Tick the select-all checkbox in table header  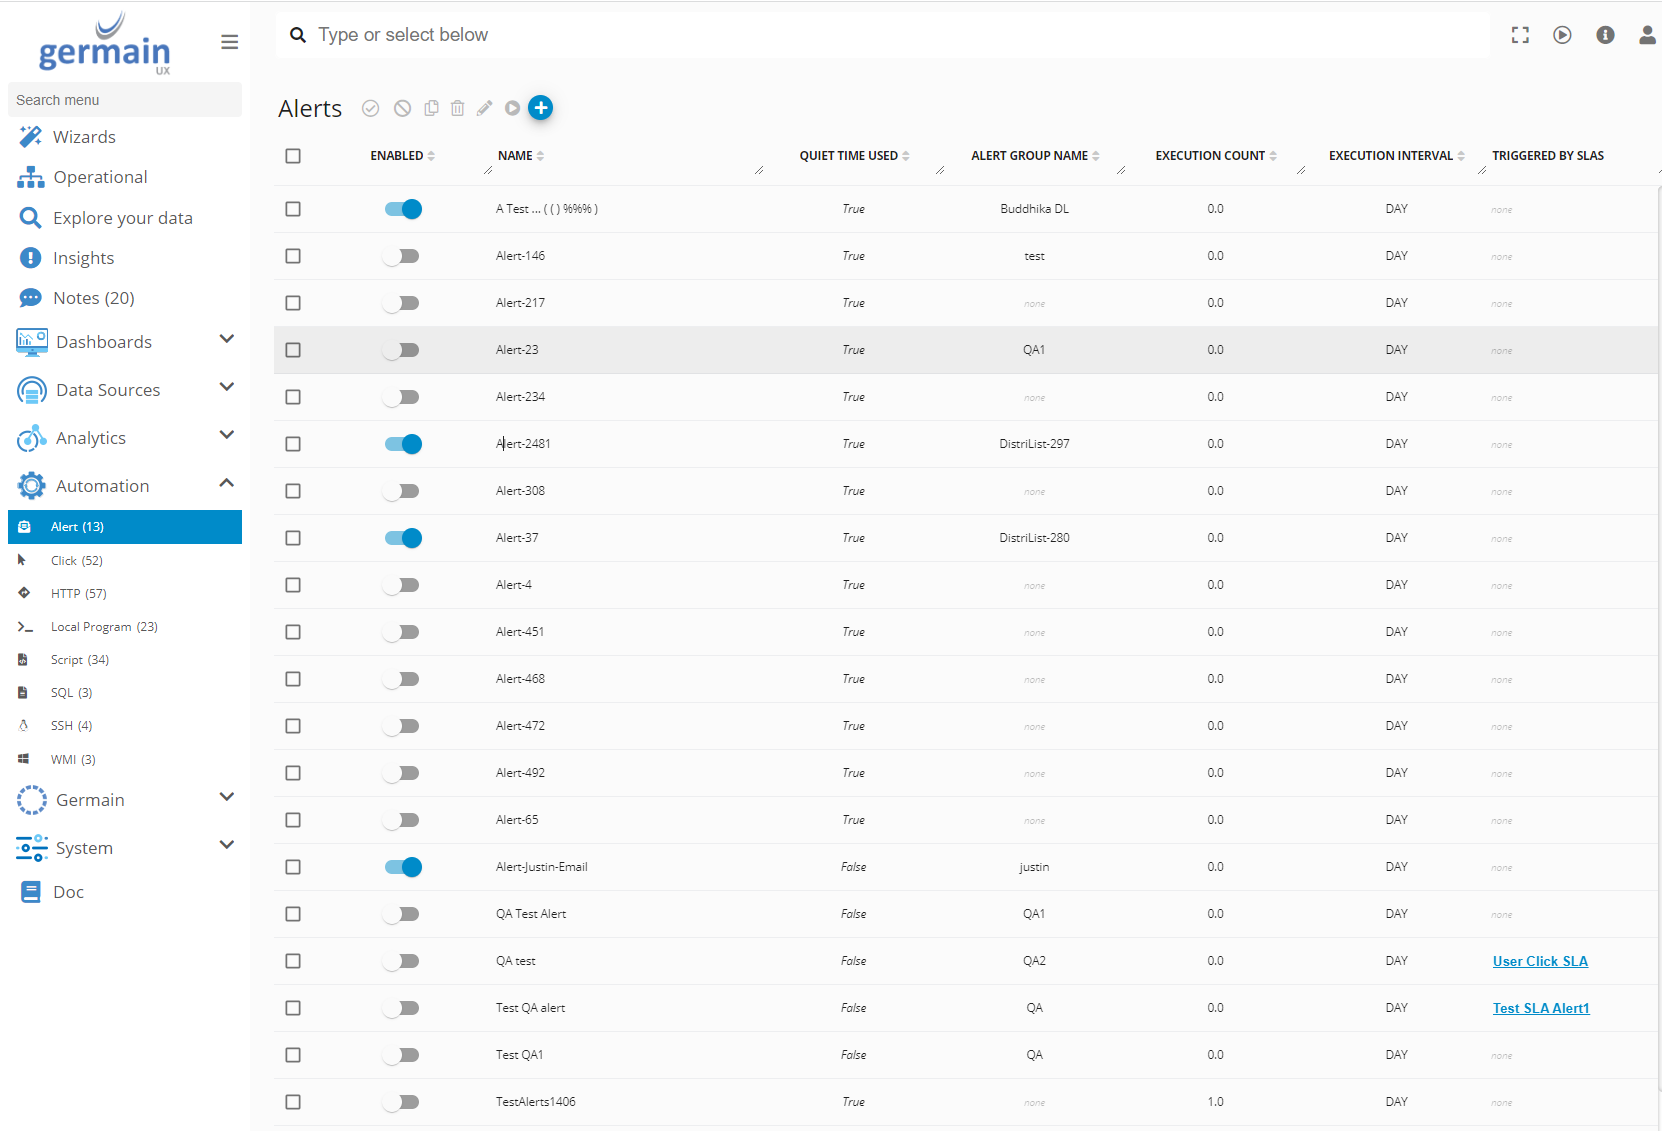(x=293, y=156)
